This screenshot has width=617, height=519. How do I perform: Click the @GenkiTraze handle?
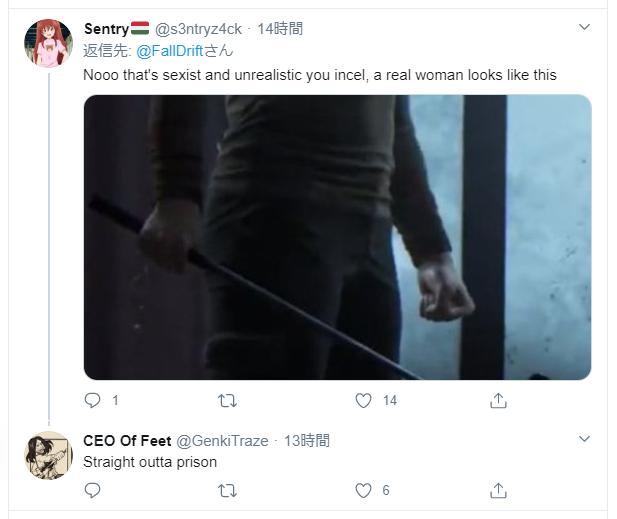pyautogui.click(x=222, y=441)
